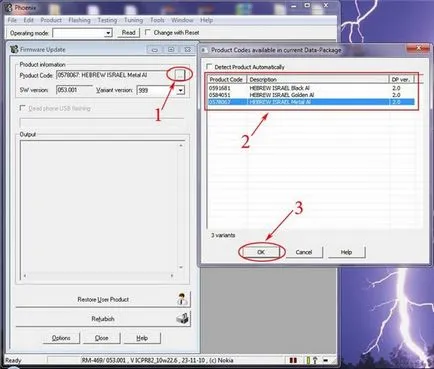The image size is (434, 369).
Task: Open the Product menu
Action: (51, 20)
